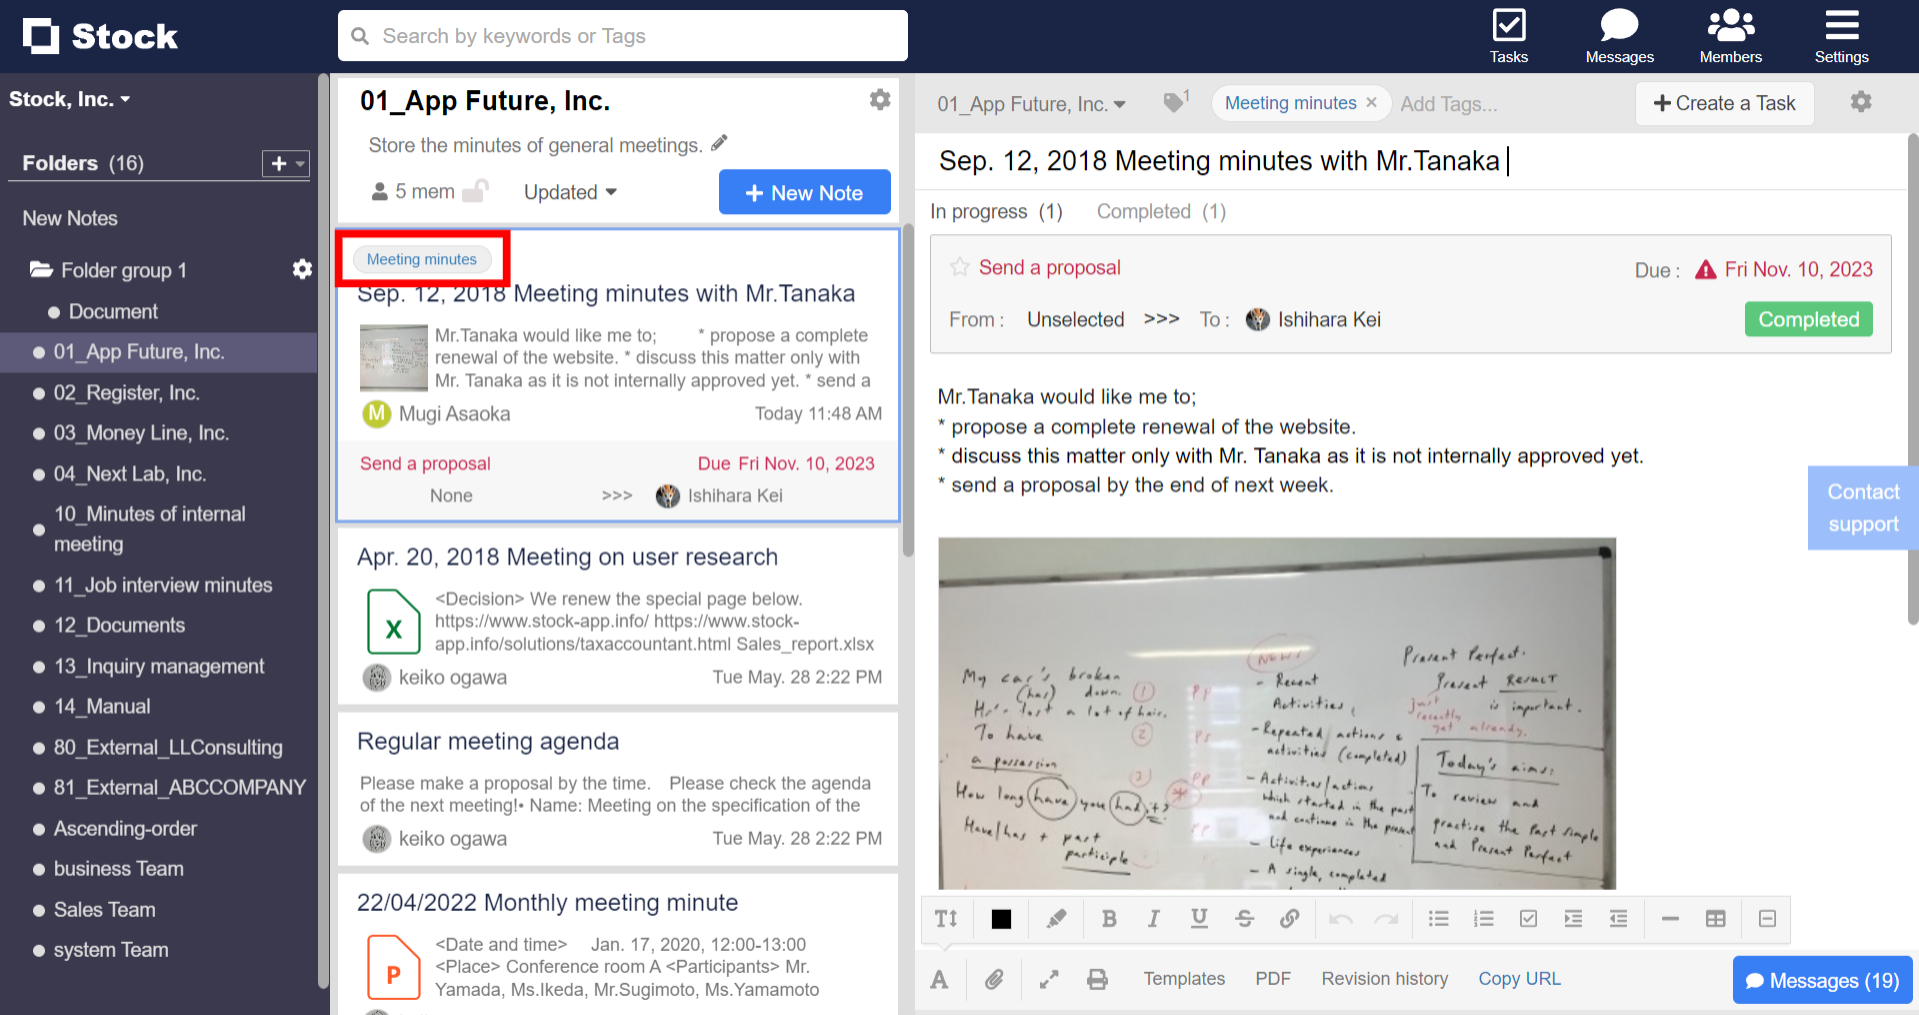
Task: Switch to the Completed tasks tab
Action: 1144,211
